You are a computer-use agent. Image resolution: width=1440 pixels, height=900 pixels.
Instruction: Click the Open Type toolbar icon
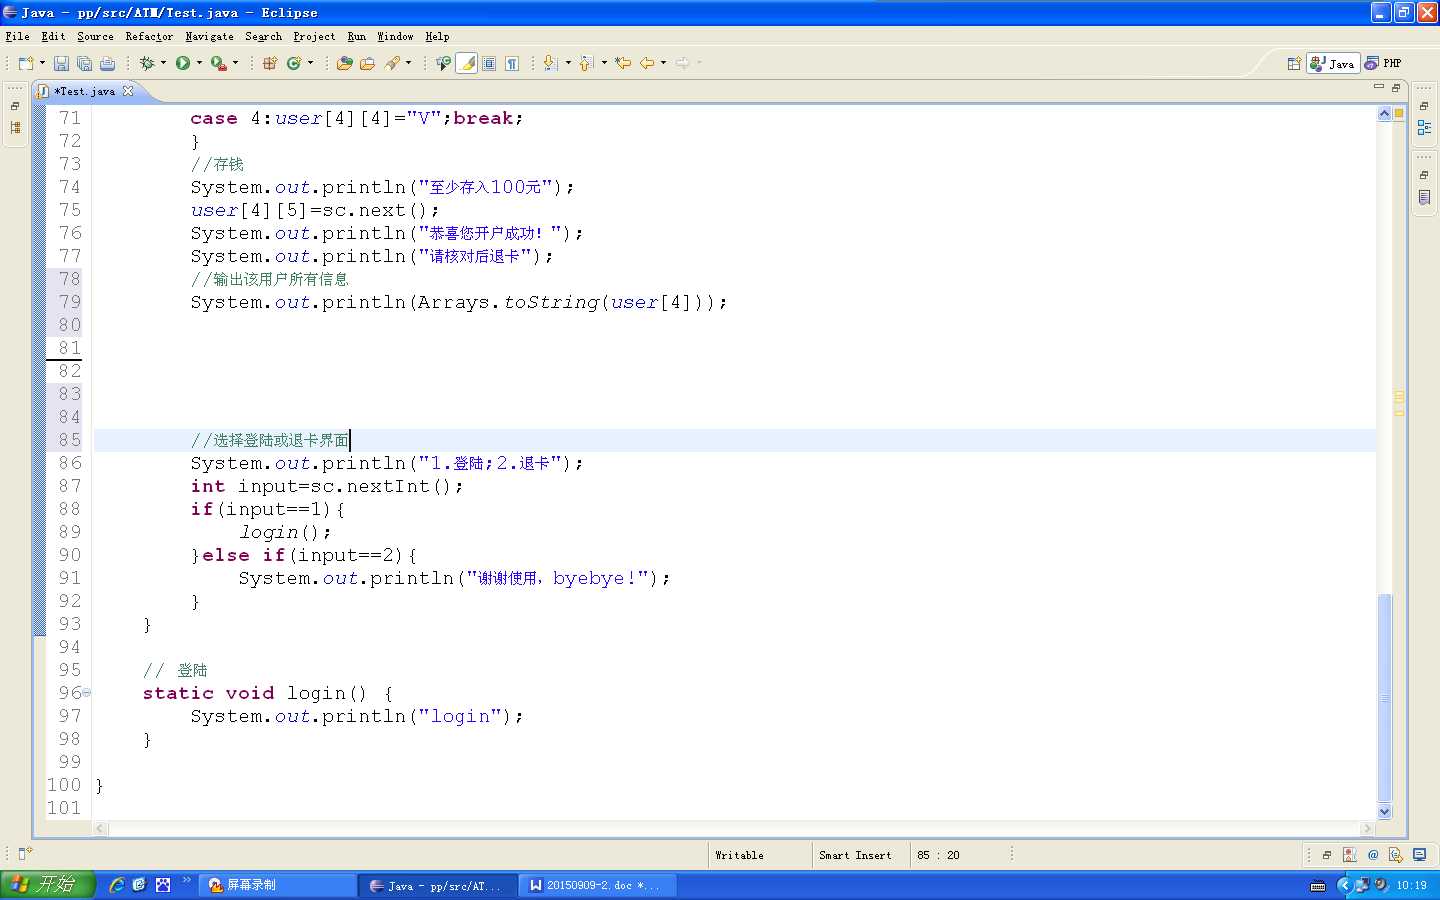[x=345, y=63]
